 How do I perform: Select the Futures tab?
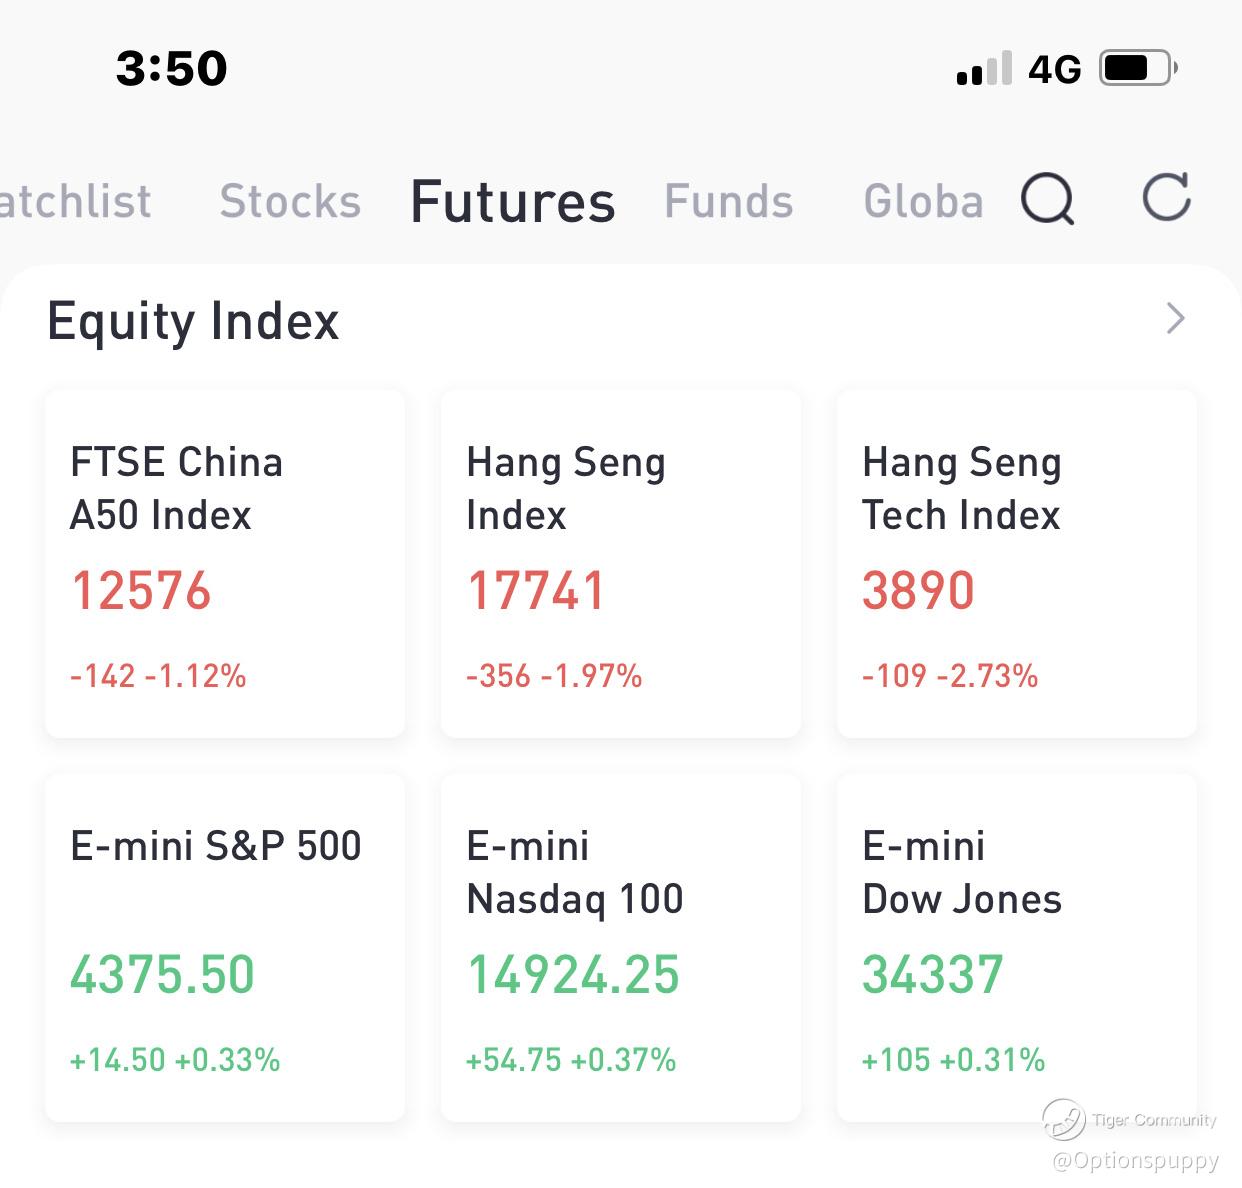click(513, 201)
